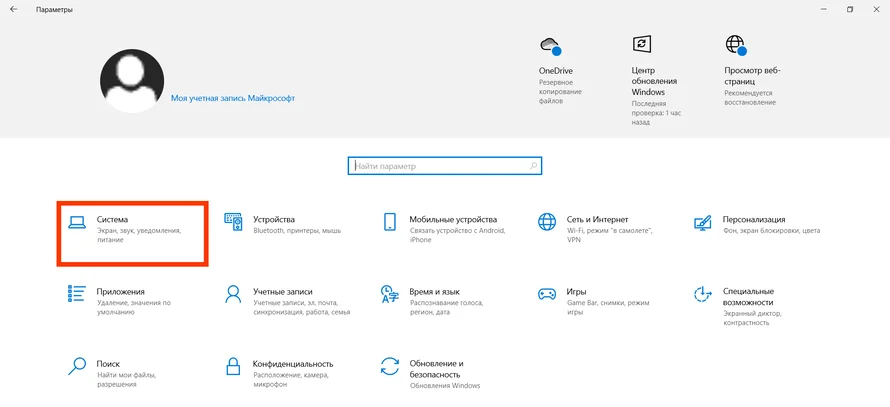Screen dimensions: 890x407
Task: Click 'Экран, звук, уведомления, питание' description
Action: (138, 236)
